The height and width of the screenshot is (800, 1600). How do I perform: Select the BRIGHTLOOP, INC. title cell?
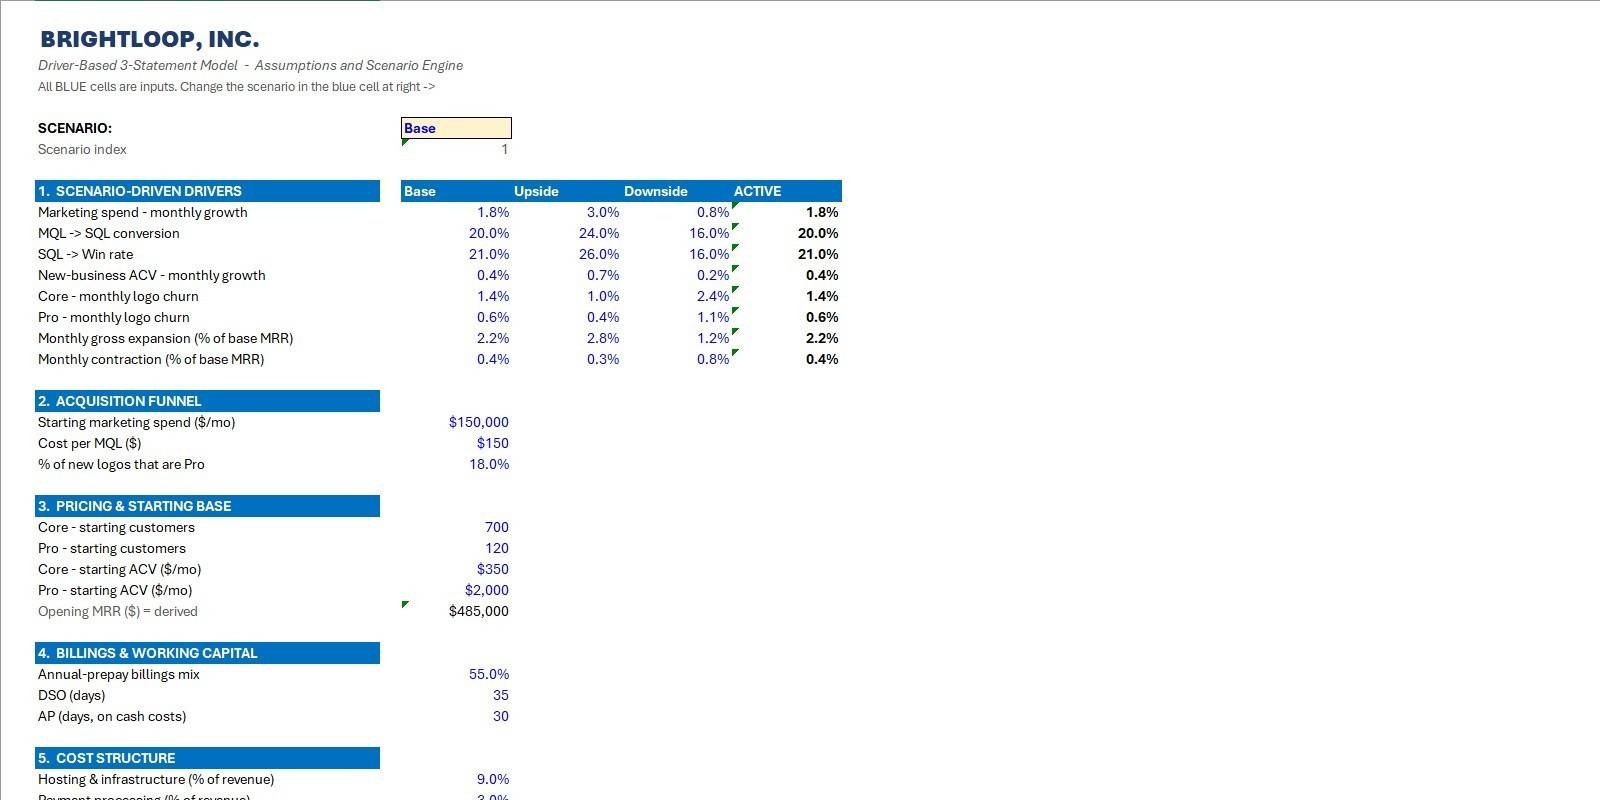[150, 40]
